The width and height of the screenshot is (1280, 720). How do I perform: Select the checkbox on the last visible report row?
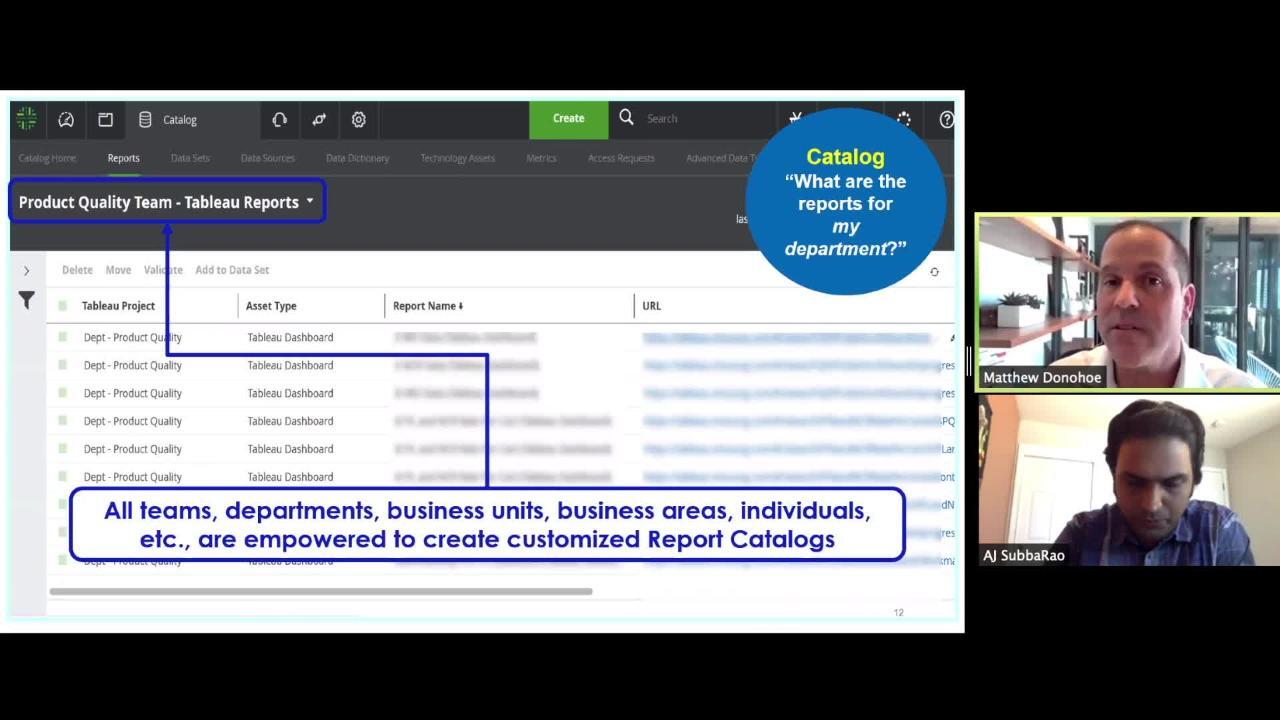click(x=62, y=561)
